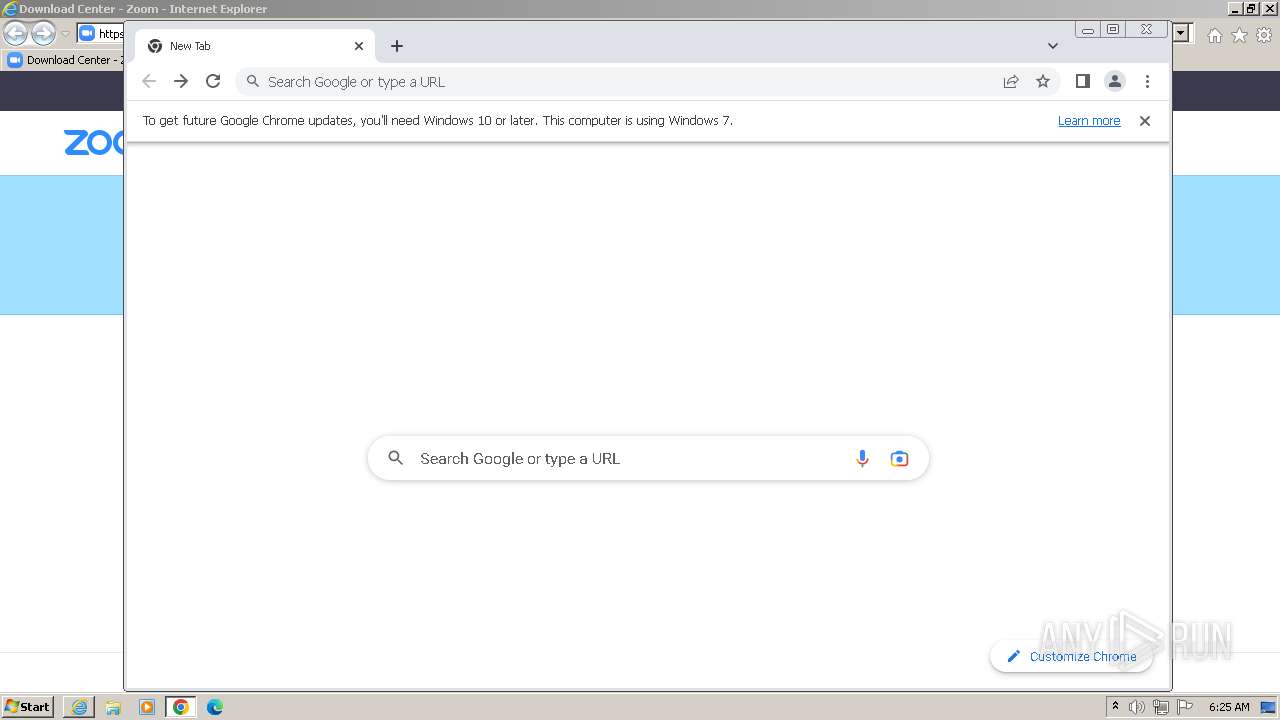
Task: Click the Show desktop button
Action: coord(1268,707)
